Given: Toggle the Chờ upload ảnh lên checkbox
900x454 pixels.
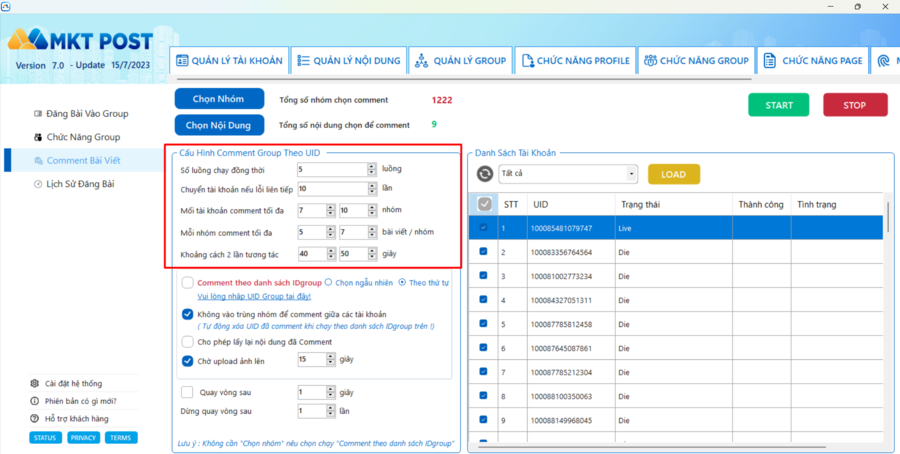Looking at the screenshot, I should [x=188, y=361].
